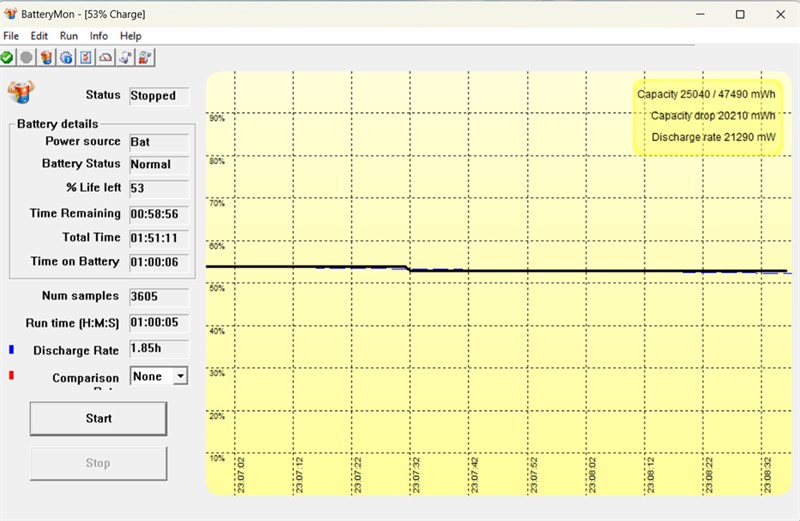Open the Run menu
This screenshot has height=521, width=800.
[69, 36]
